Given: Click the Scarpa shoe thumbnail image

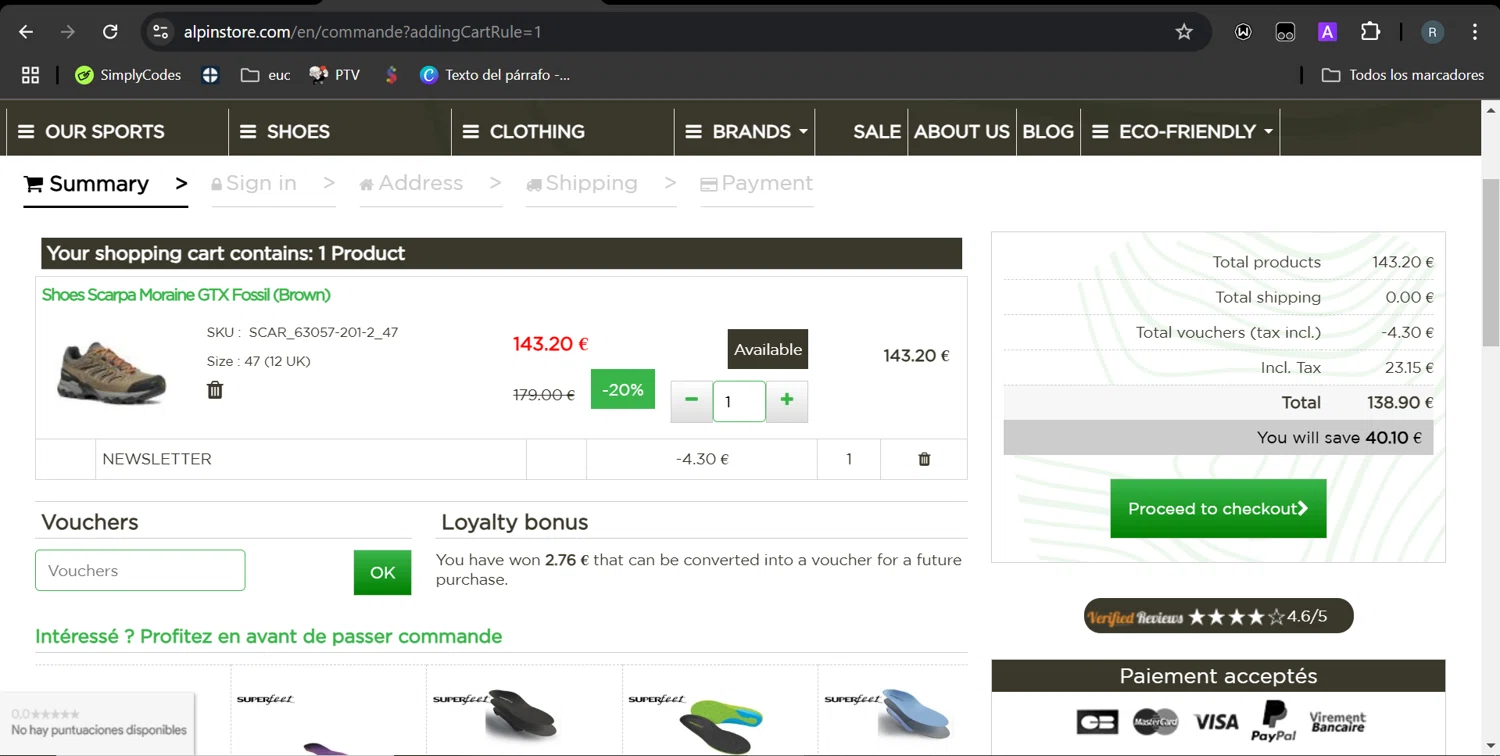Looking at the screenshot, I should click(112, 372).
